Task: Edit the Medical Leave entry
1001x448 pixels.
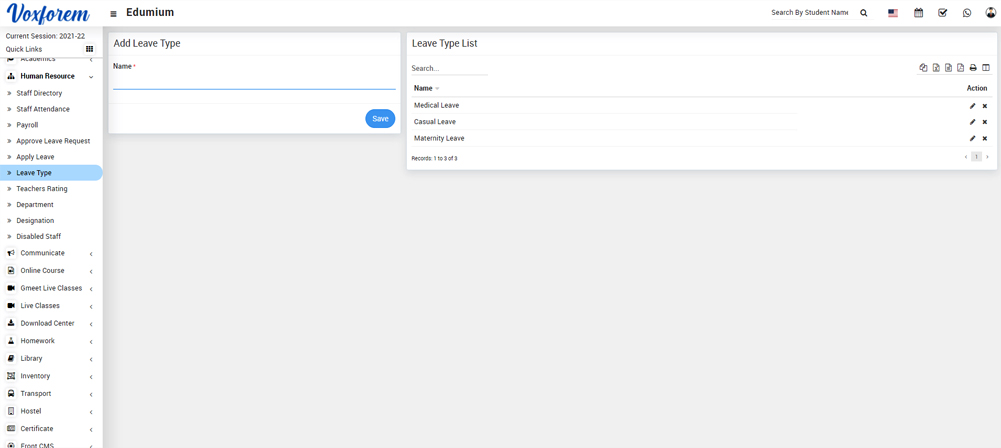Action: coord(972,106)
